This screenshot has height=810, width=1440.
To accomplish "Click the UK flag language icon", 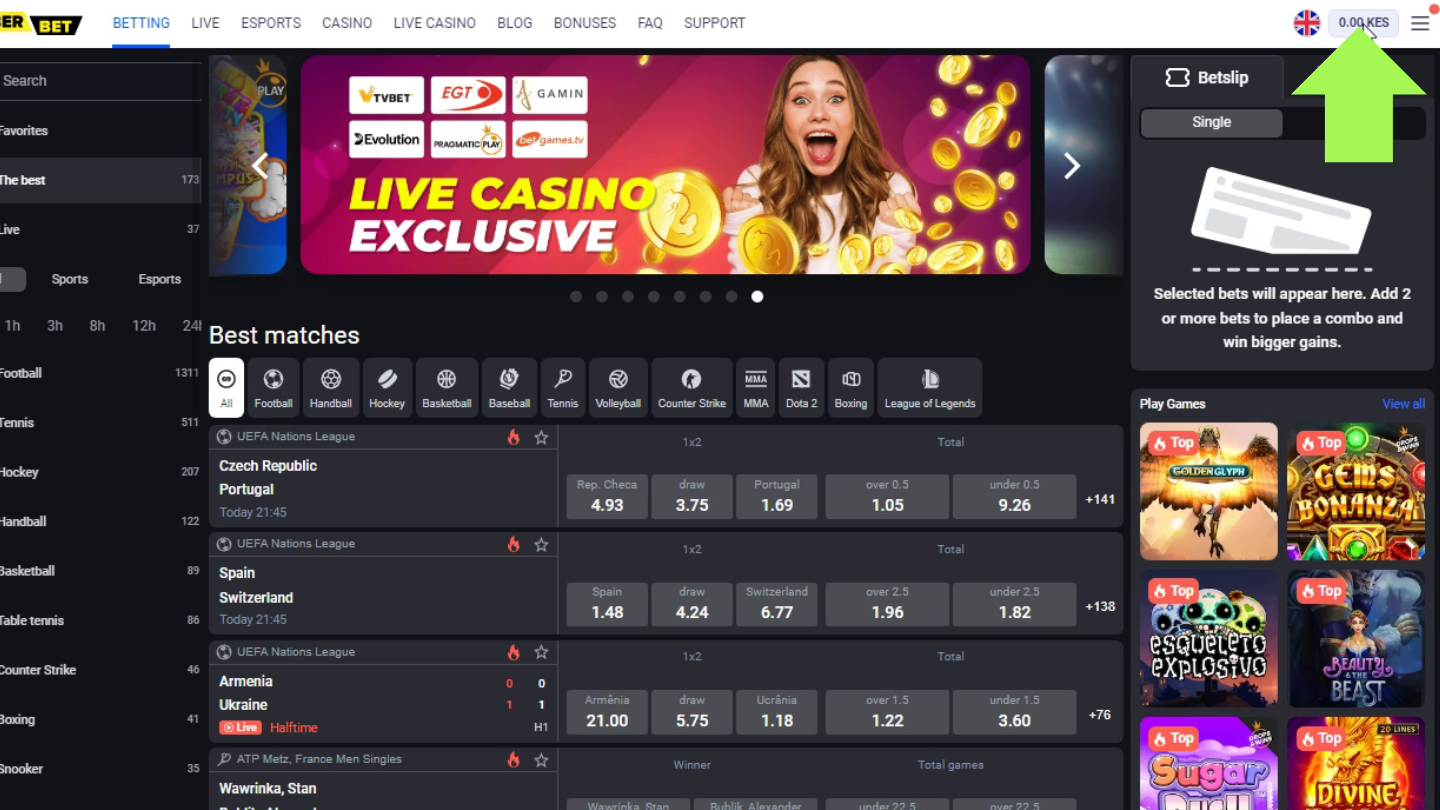I will tap(1307, 23).
